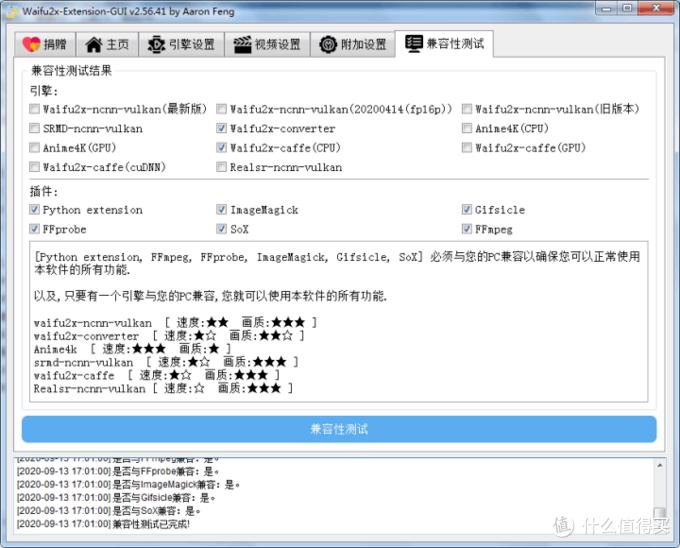Viewport: 680px width, 548px height.
Task: Uncheck Waifu2x-converter checkbox
Action: [221, 128]
